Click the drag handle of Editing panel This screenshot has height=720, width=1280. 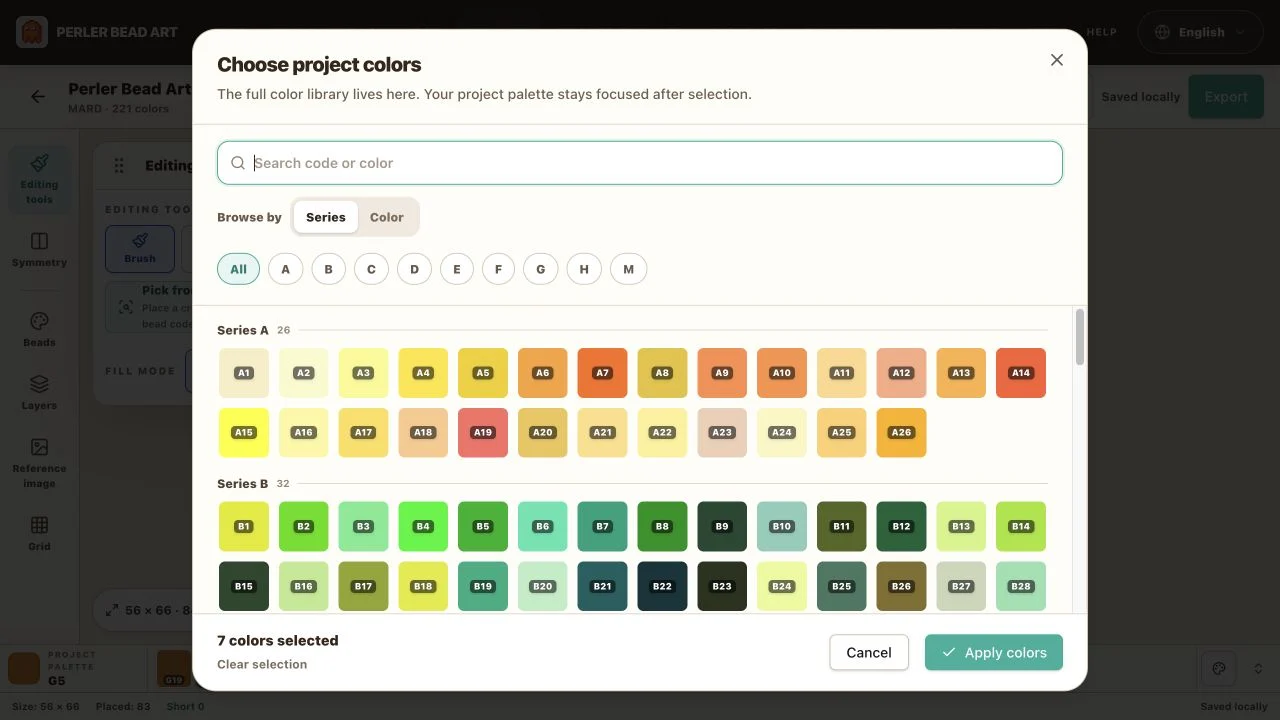119,166
